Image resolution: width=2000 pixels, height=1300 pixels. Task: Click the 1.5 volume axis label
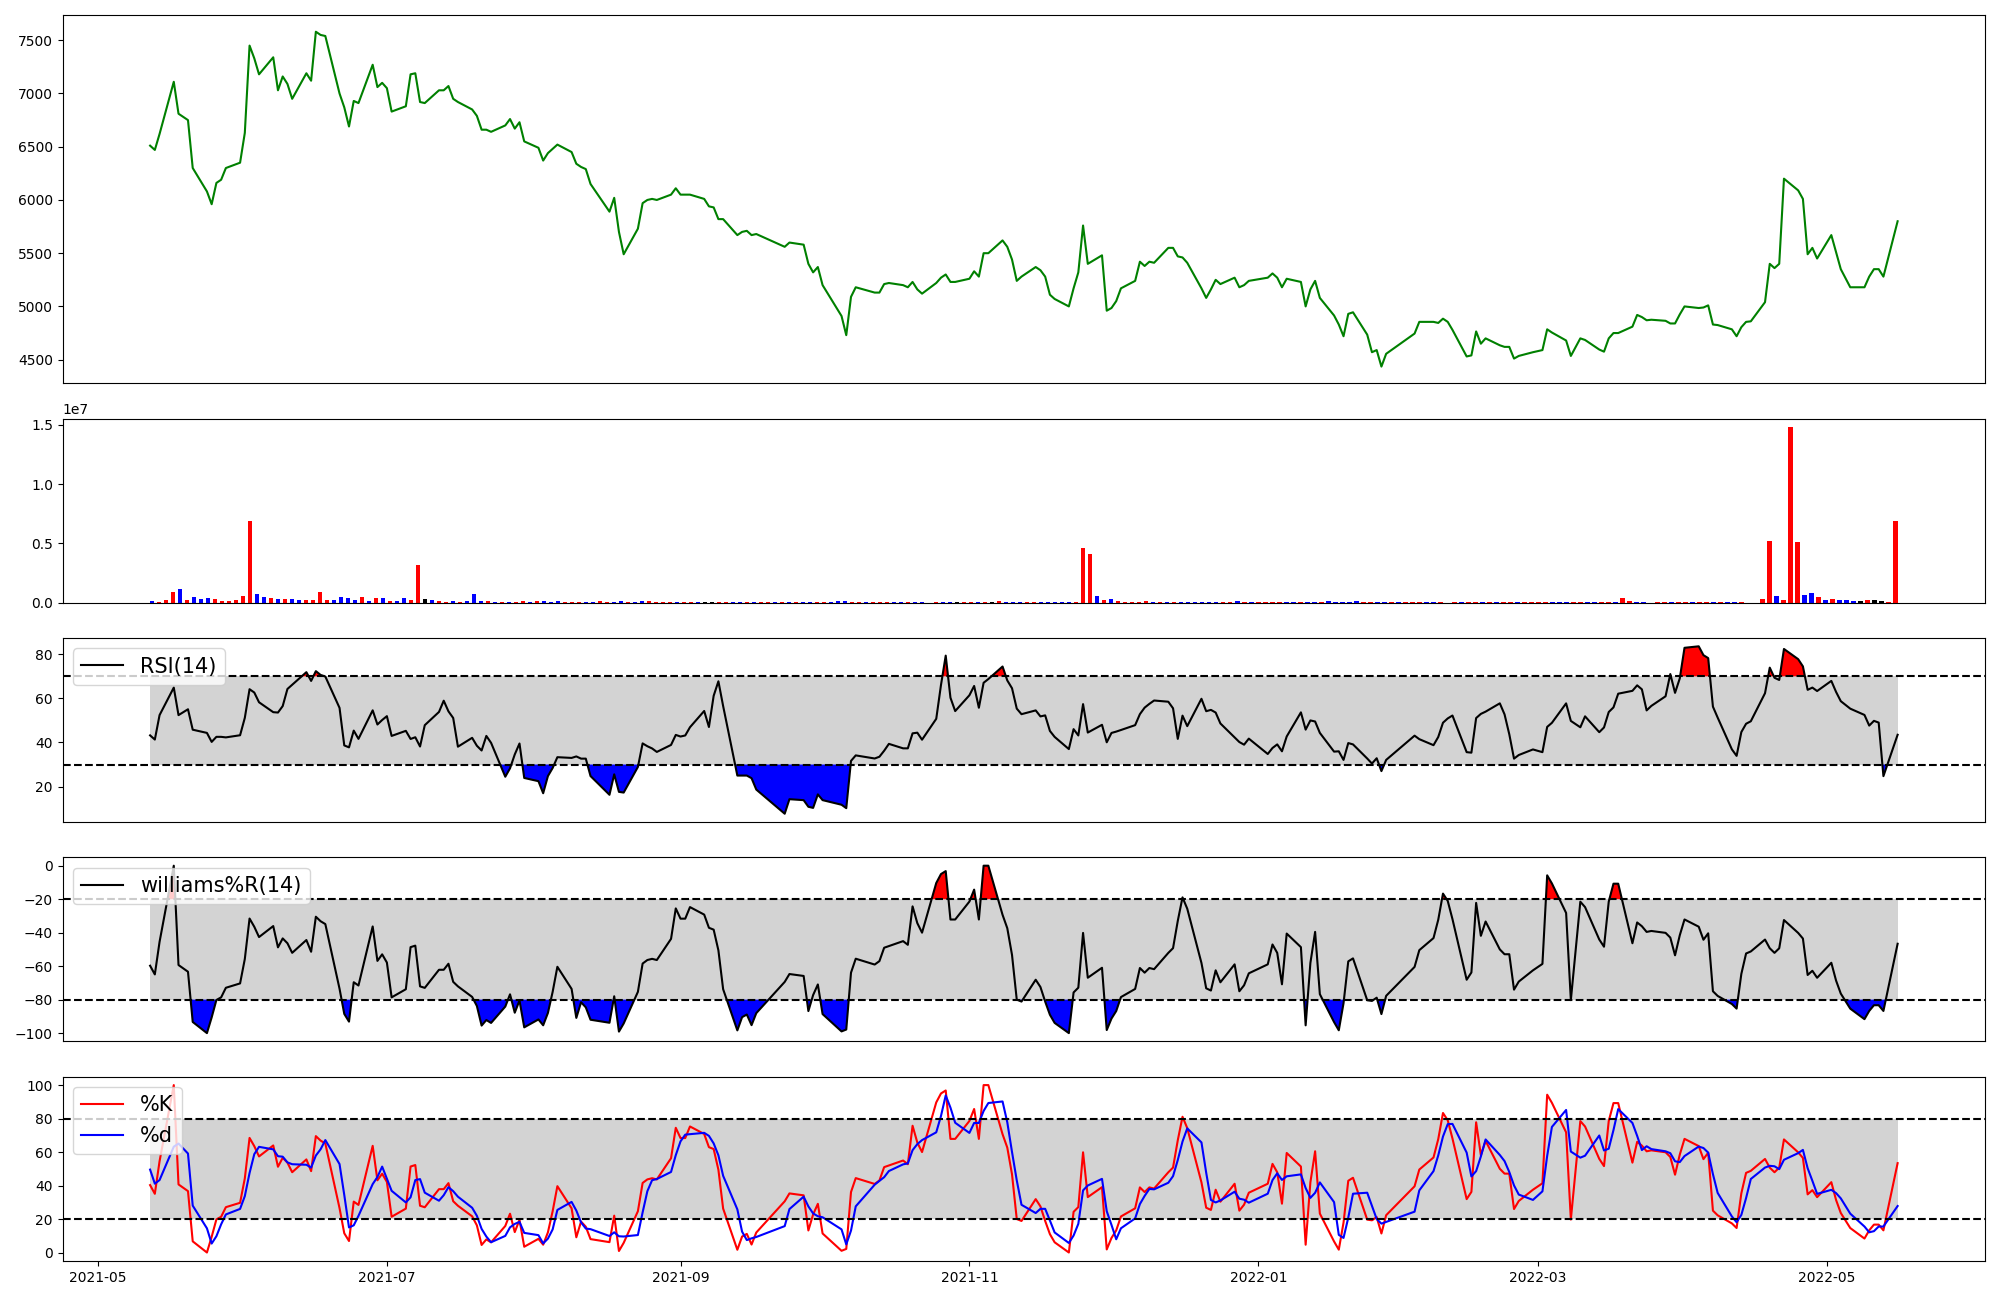tap(42, 426)
